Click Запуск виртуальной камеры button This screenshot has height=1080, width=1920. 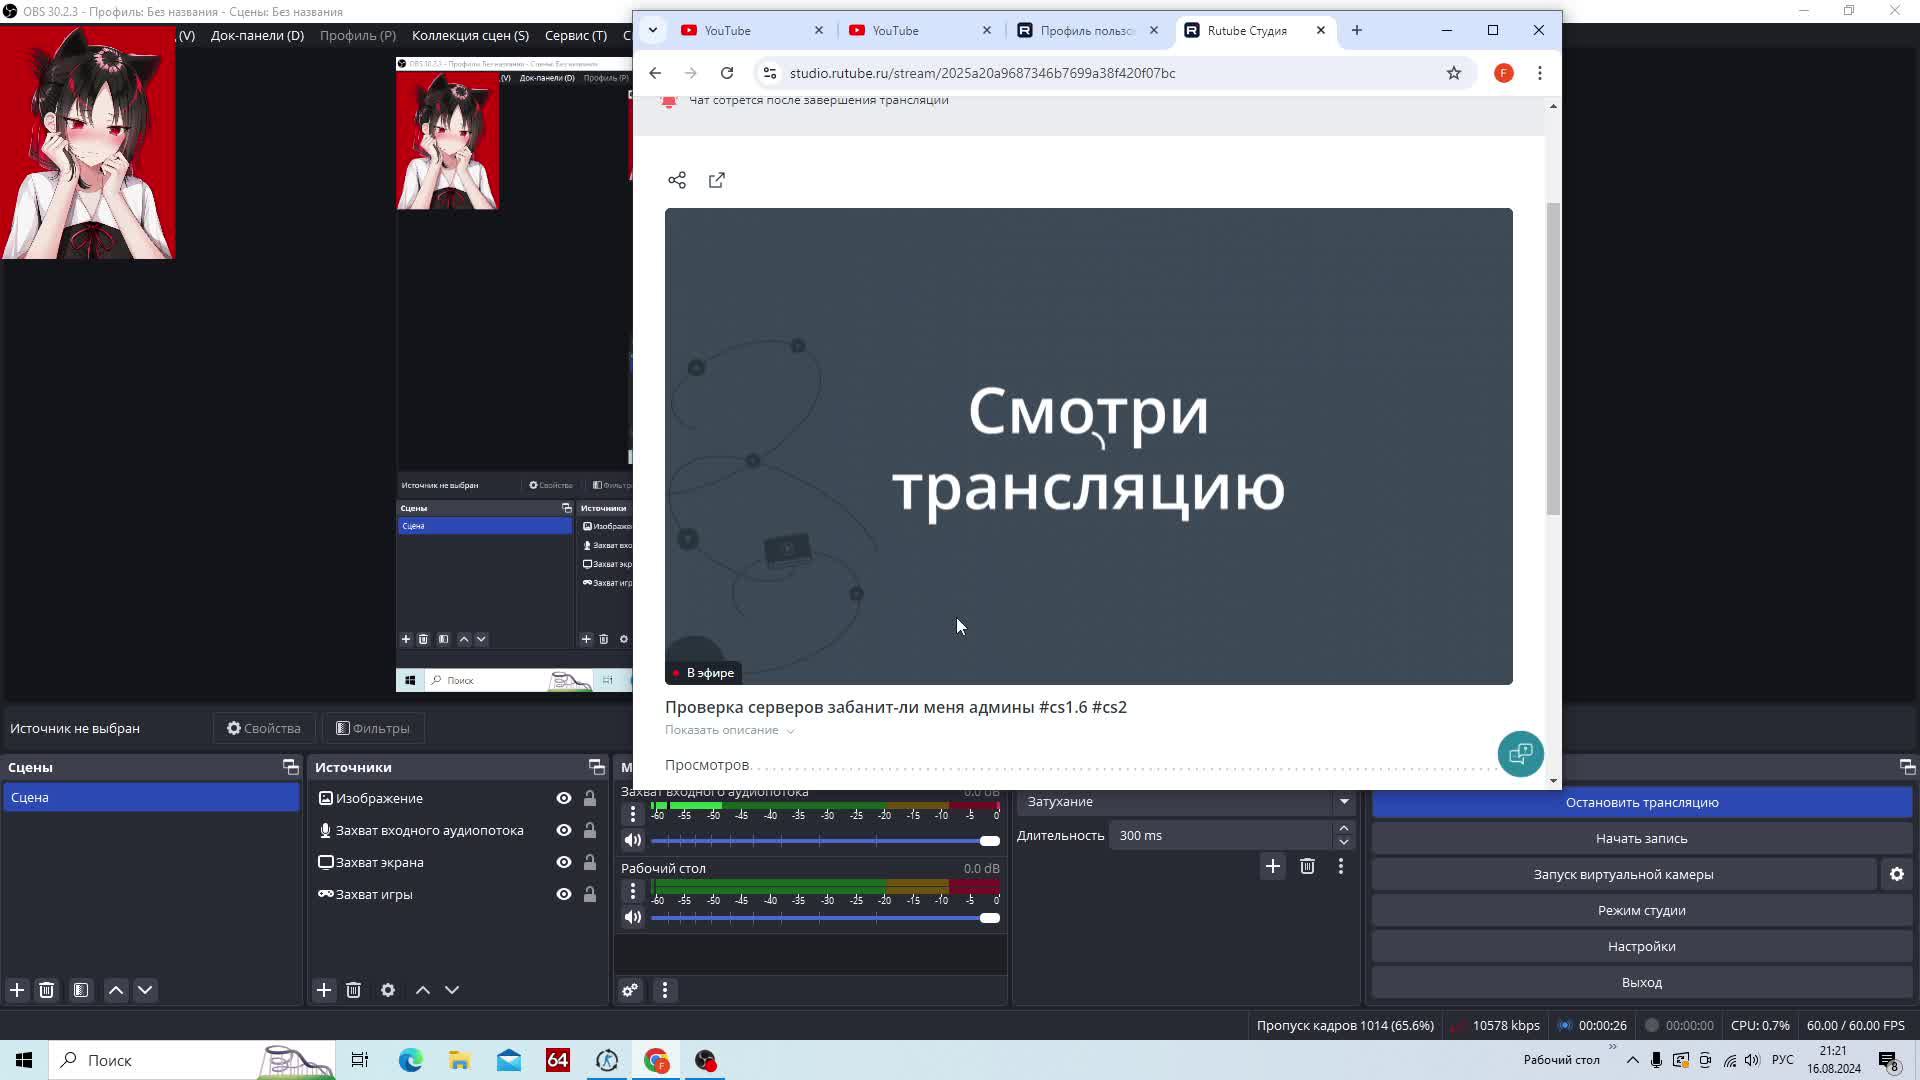1624,874
